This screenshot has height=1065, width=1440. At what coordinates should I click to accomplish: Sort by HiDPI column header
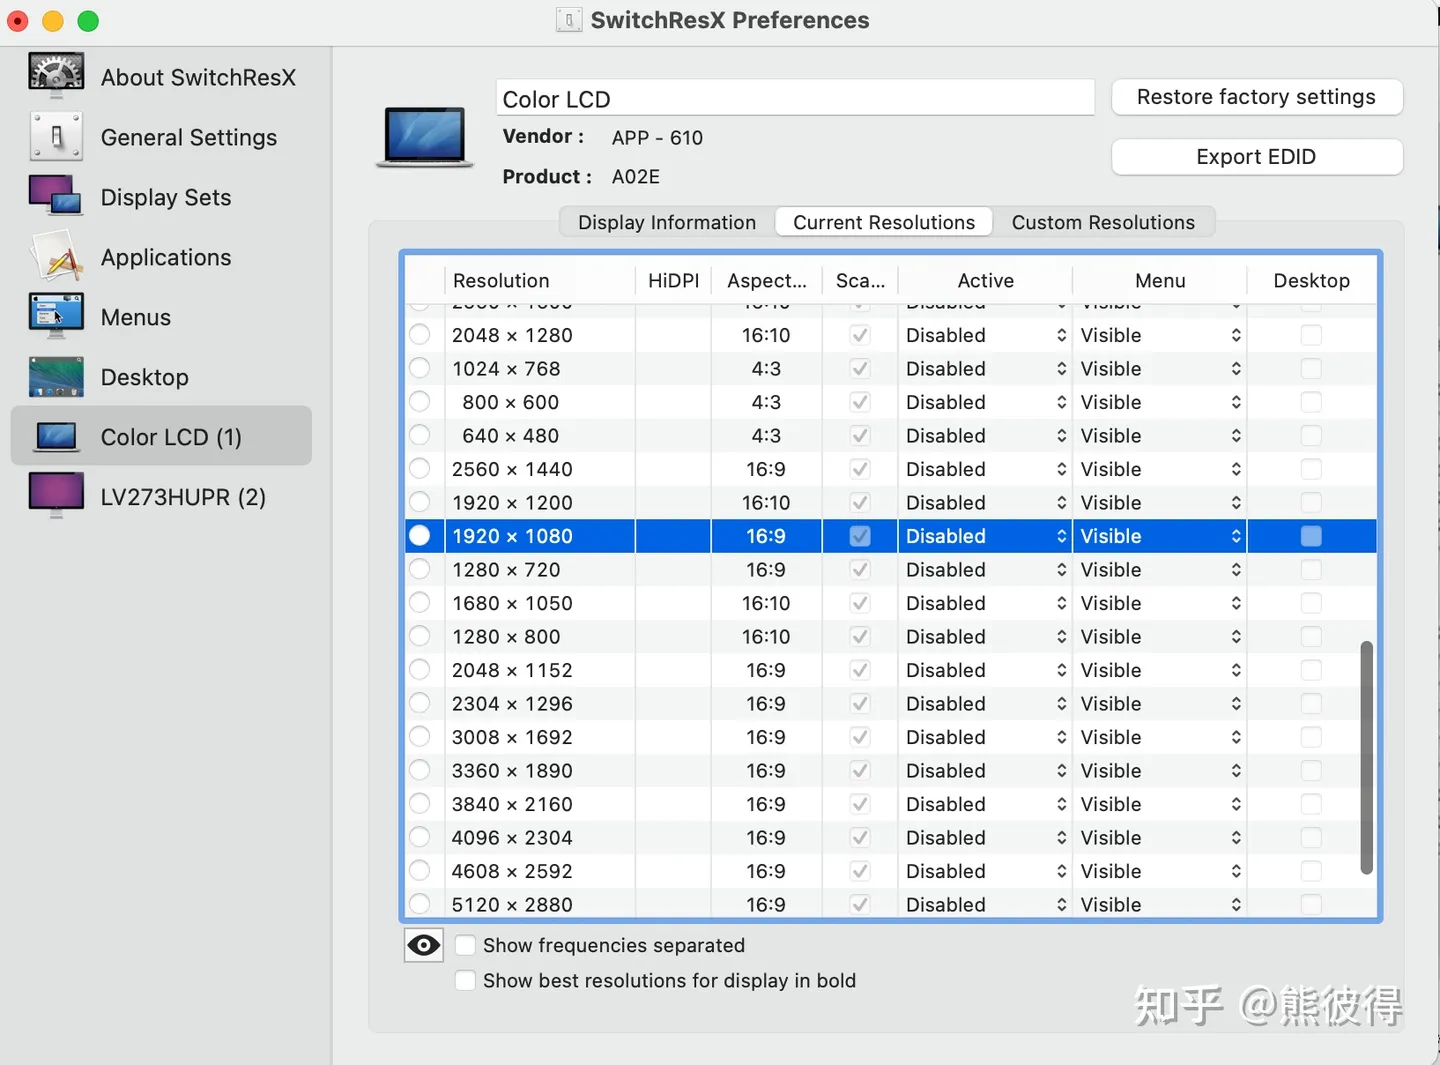click(x=673, y=281)
